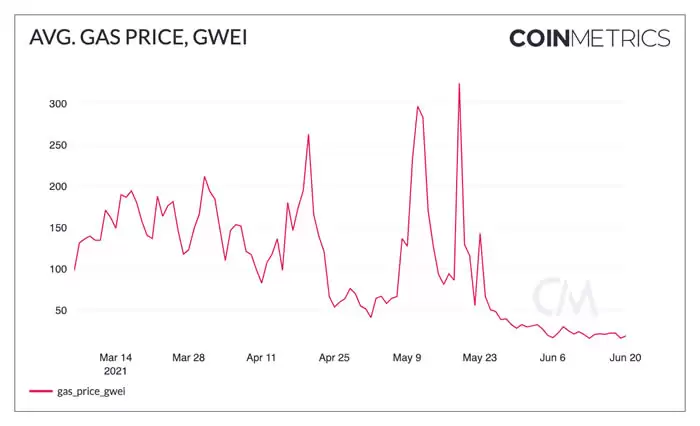Image resolution: width=700 pixels, height=426 pixels.
Task: Click the Mar 14 date label
Action: [116, 357]
